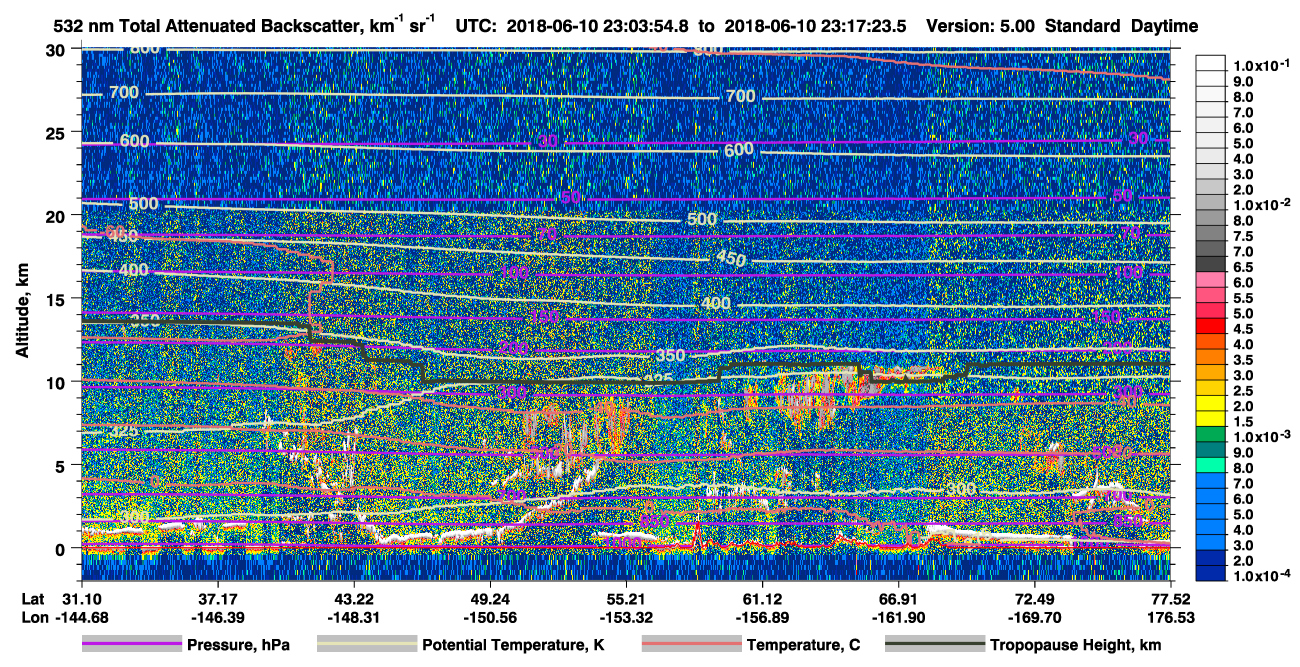Click the y-axis tick label 10

(x=58, y=381)
